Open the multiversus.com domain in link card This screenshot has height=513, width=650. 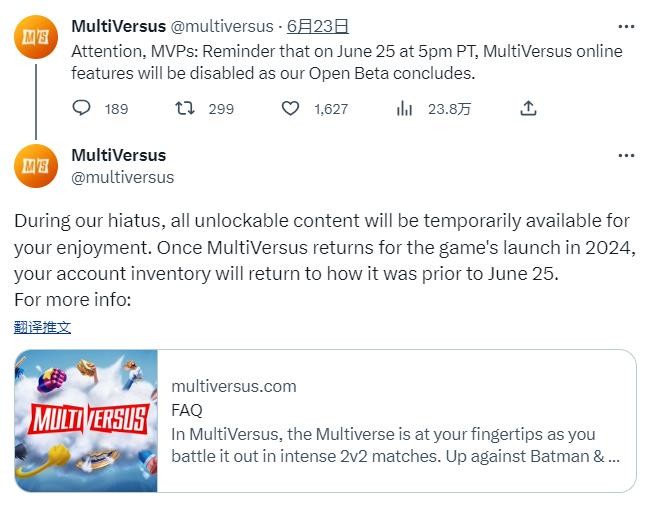(234, 386)
